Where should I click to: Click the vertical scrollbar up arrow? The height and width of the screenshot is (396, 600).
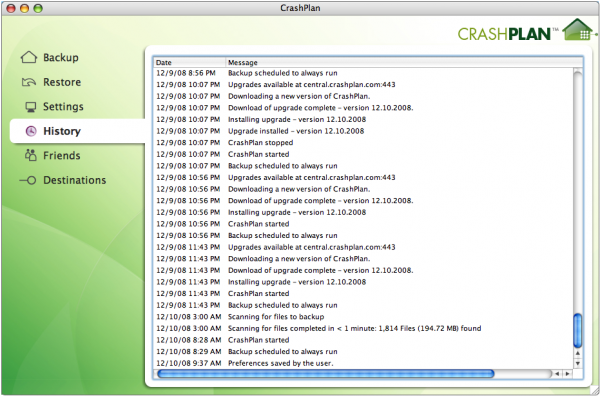click(x=578, y=353)
